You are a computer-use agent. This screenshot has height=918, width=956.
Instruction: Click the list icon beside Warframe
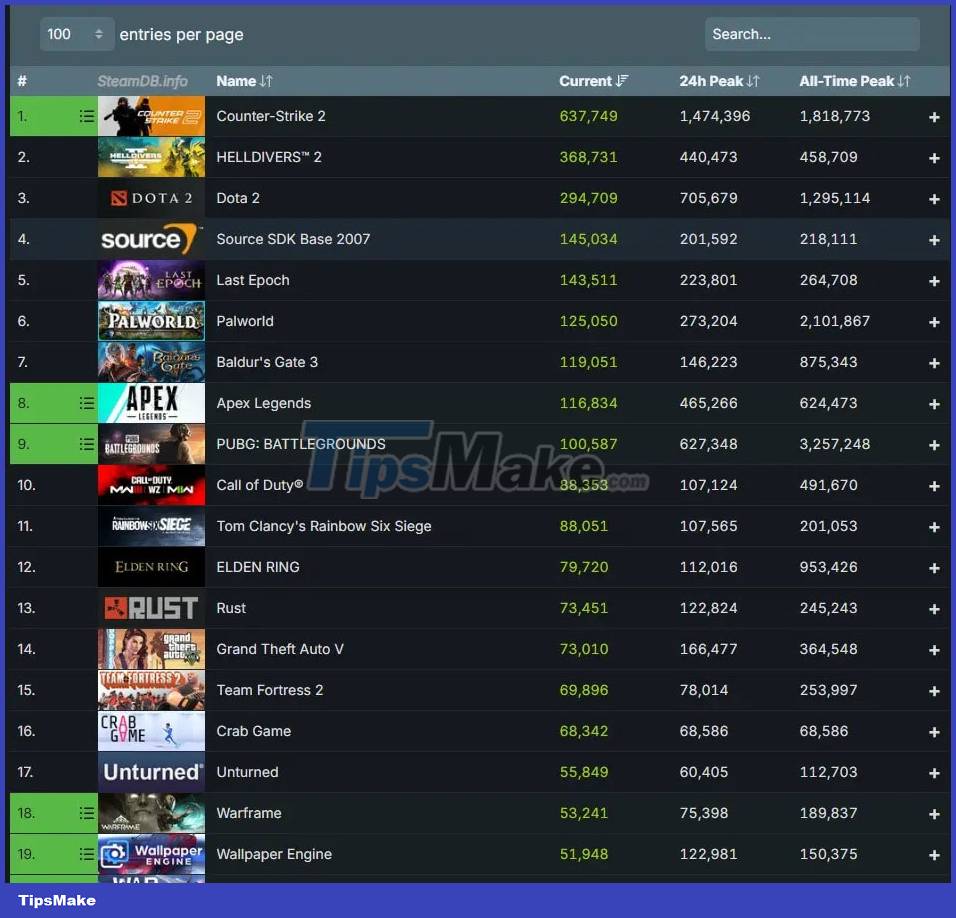[86, 813]
